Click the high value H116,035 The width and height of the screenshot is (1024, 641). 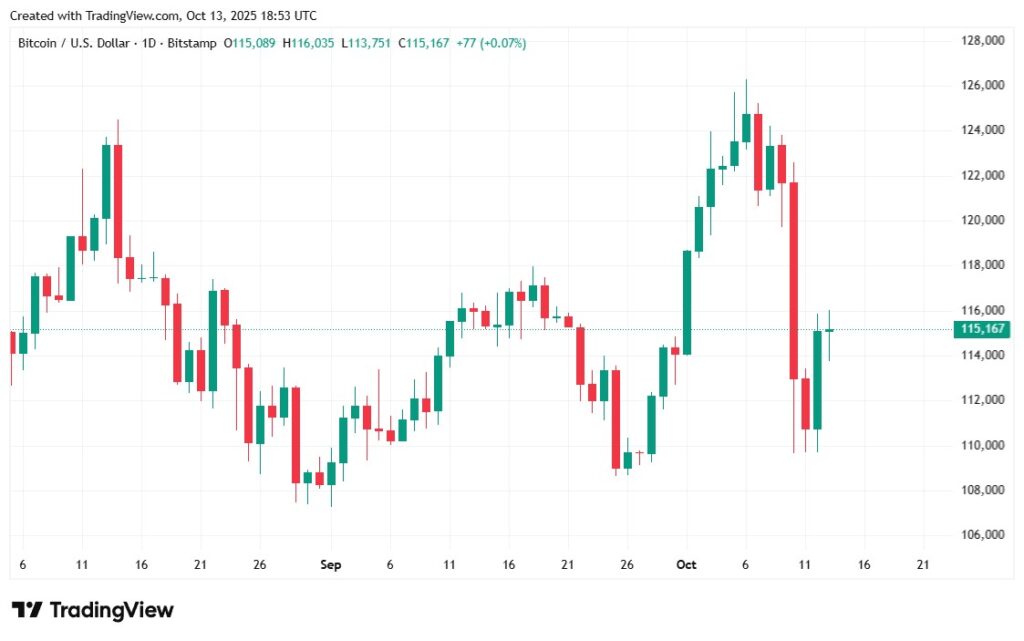point(310,43)
